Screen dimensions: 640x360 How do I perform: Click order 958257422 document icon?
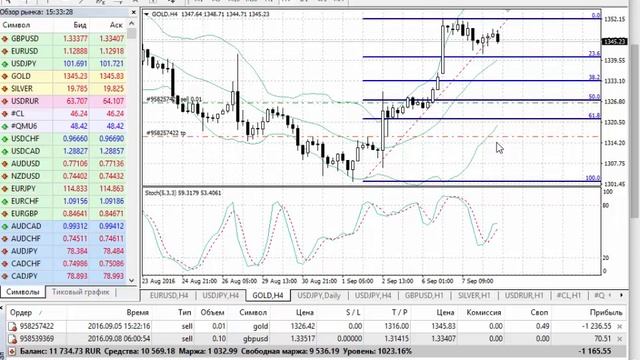pos(13,326)
